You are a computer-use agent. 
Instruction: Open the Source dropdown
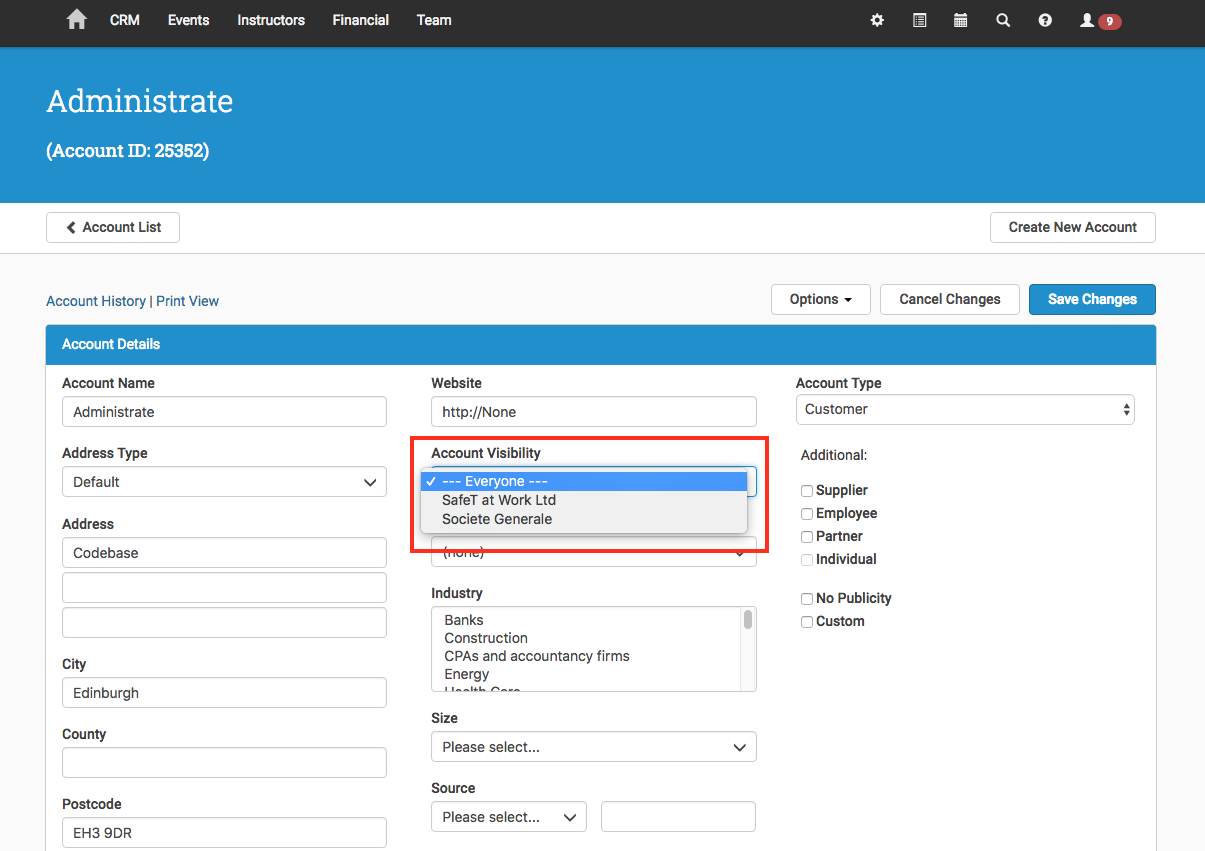(x=509, y=817)
